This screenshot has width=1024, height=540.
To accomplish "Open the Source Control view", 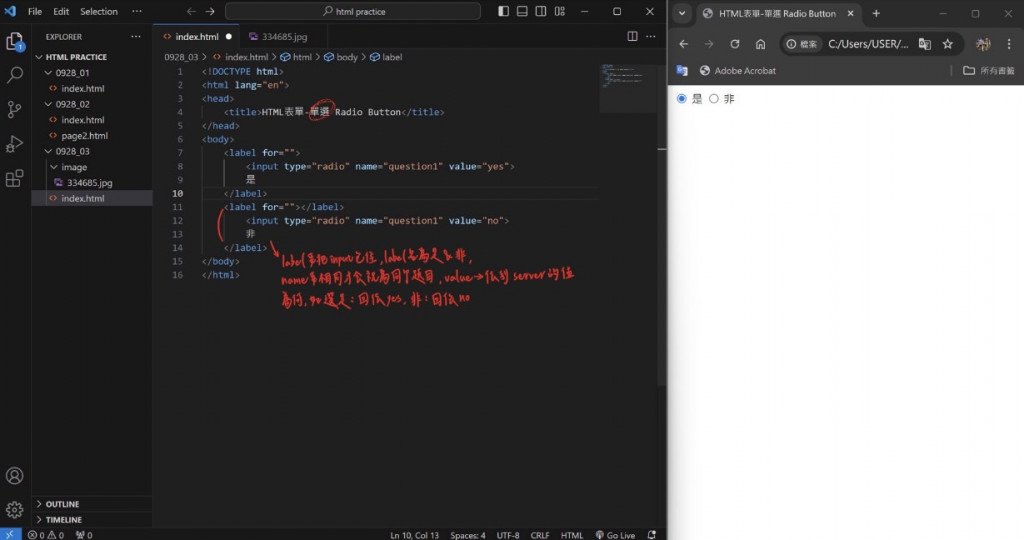I will (x=14, y=109).
